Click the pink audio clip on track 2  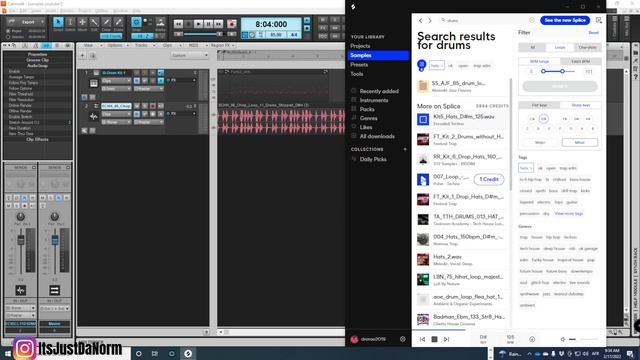[281, 121]
